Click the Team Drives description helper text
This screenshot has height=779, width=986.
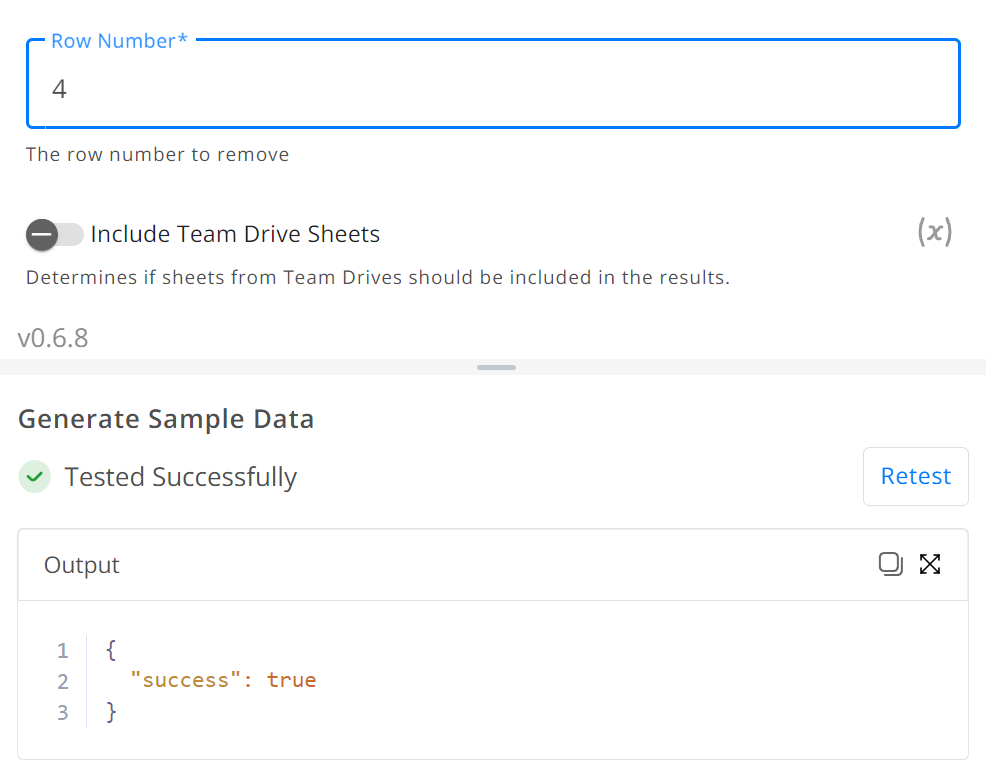pyautogui.click(x=378, y=277)
